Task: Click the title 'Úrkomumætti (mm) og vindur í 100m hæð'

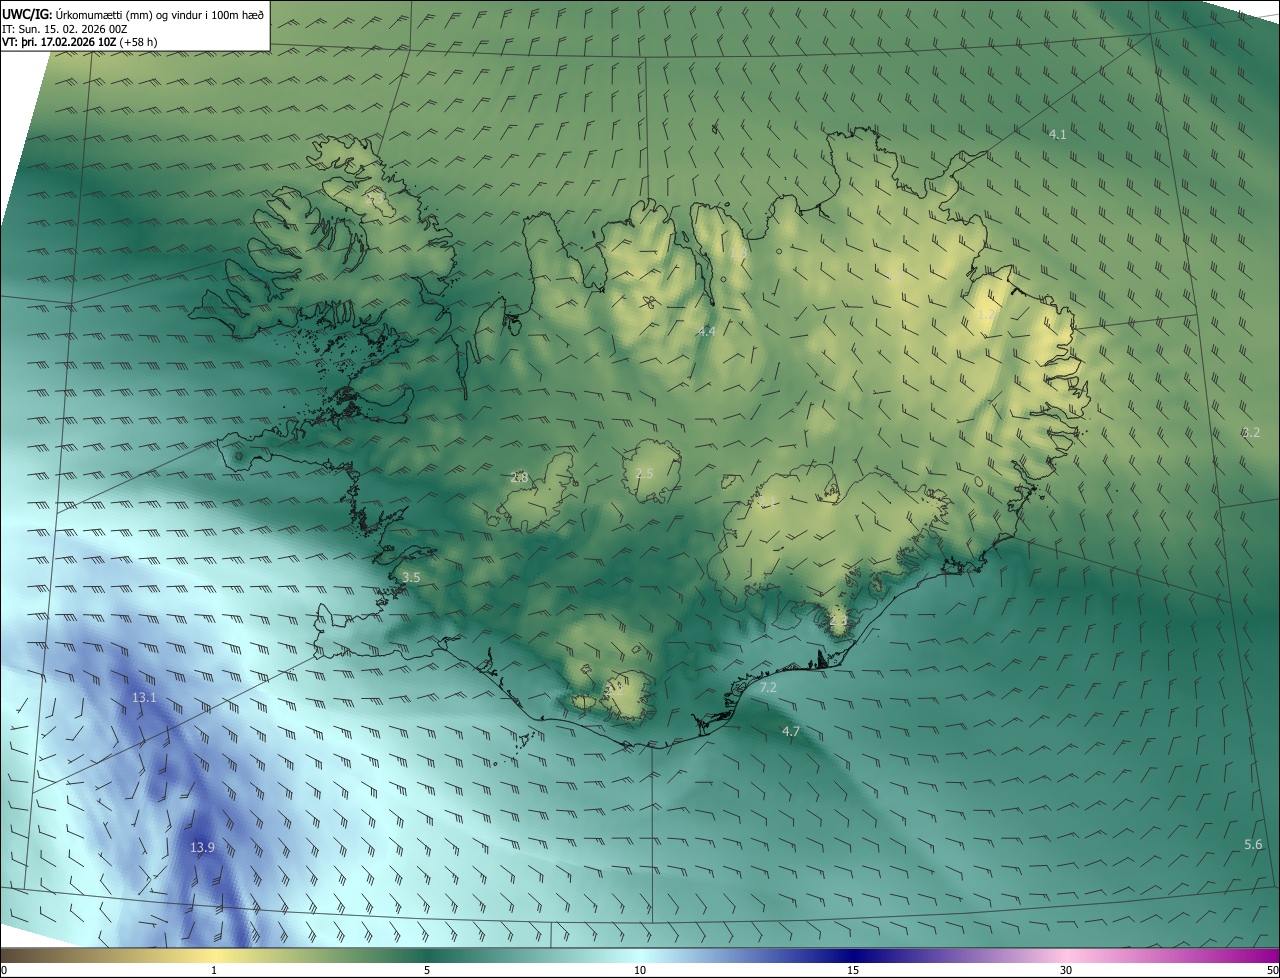Action: 160,14
